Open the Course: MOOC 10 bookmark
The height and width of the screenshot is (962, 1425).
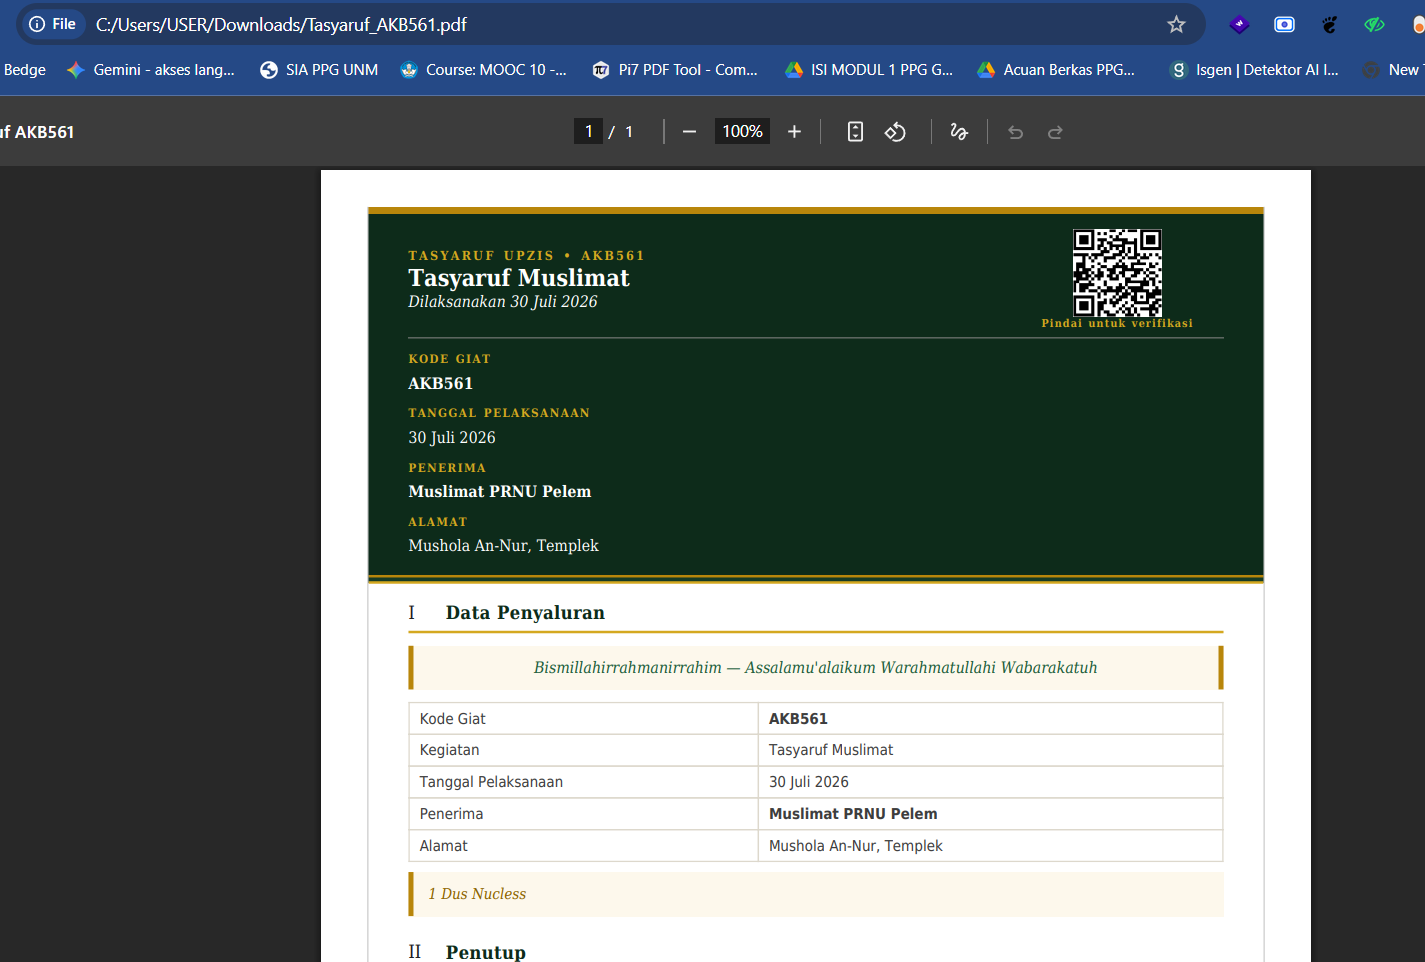coord(484,70)
